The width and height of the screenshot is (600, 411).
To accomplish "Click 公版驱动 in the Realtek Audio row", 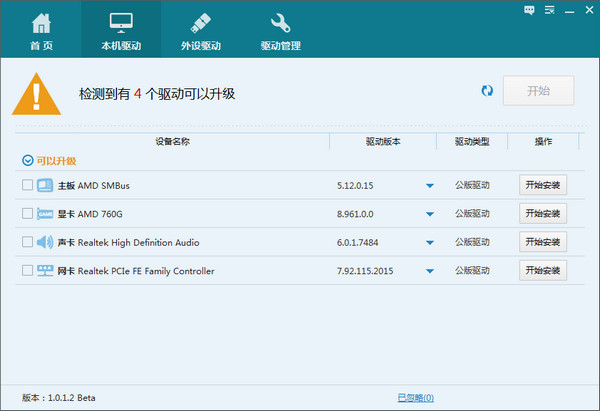I will coord(472,242).
